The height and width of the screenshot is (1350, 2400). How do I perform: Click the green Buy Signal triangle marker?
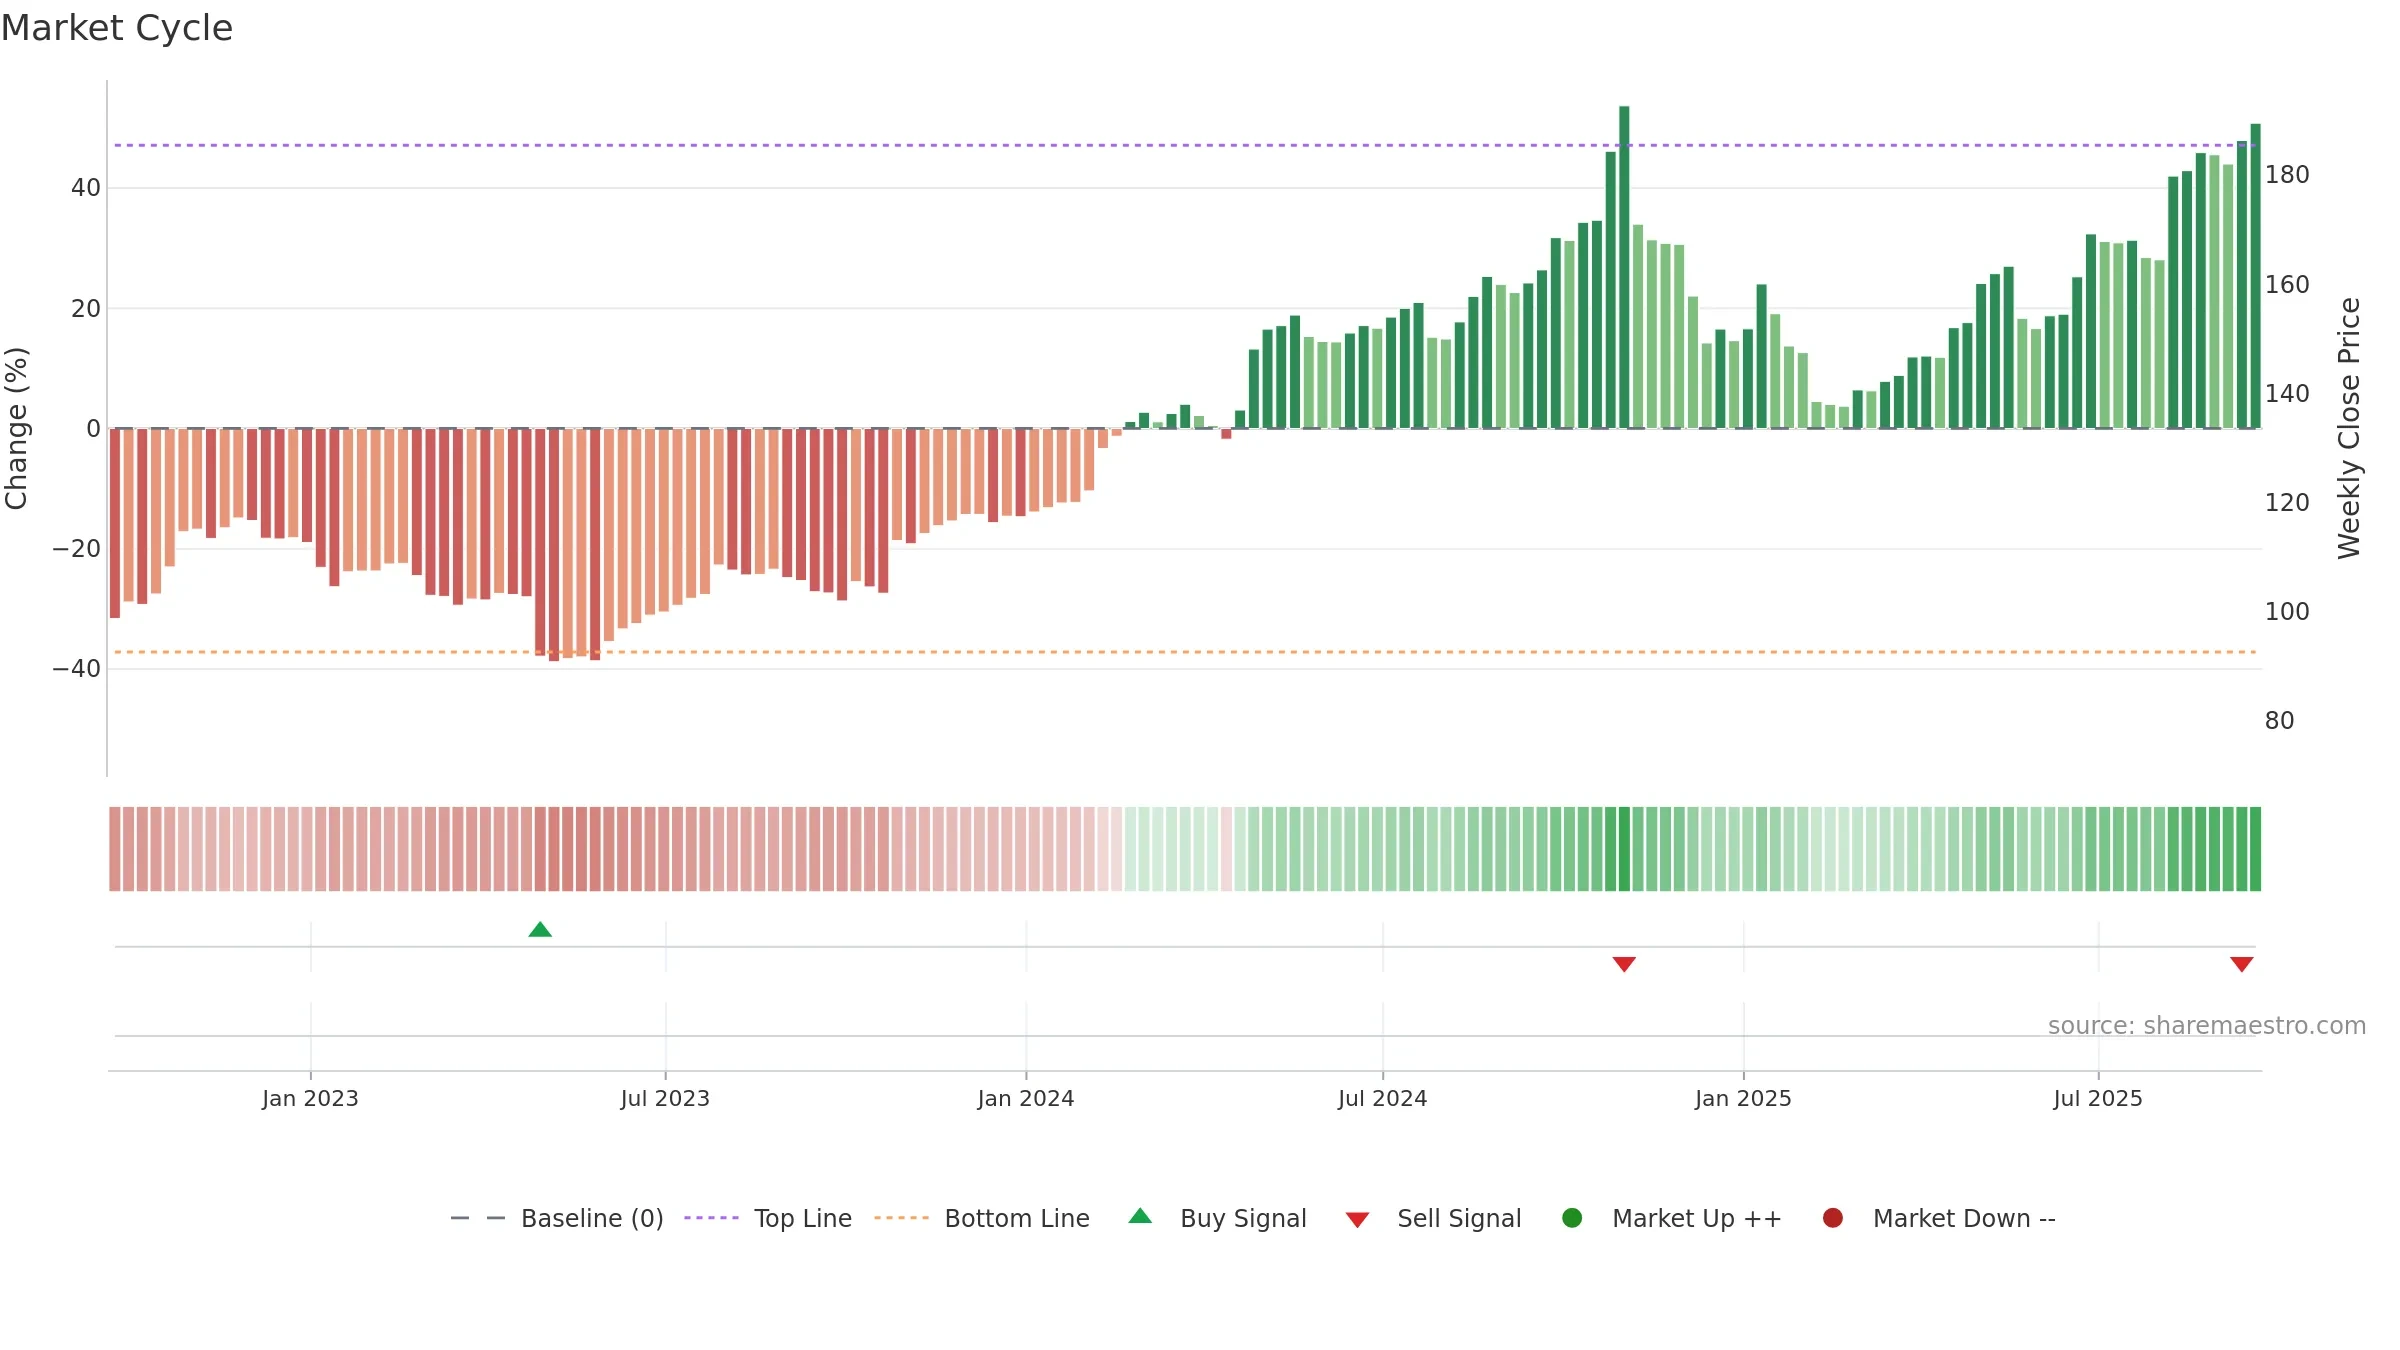540,929
